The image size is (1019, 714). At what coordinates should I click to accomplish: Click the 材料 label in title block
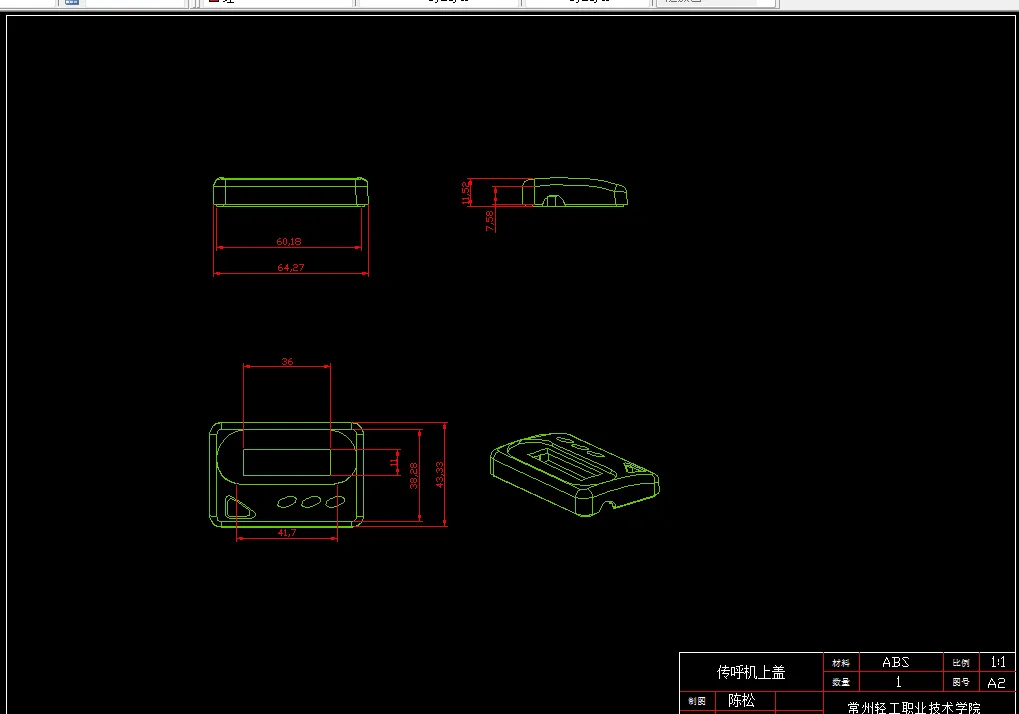point(840,663)
